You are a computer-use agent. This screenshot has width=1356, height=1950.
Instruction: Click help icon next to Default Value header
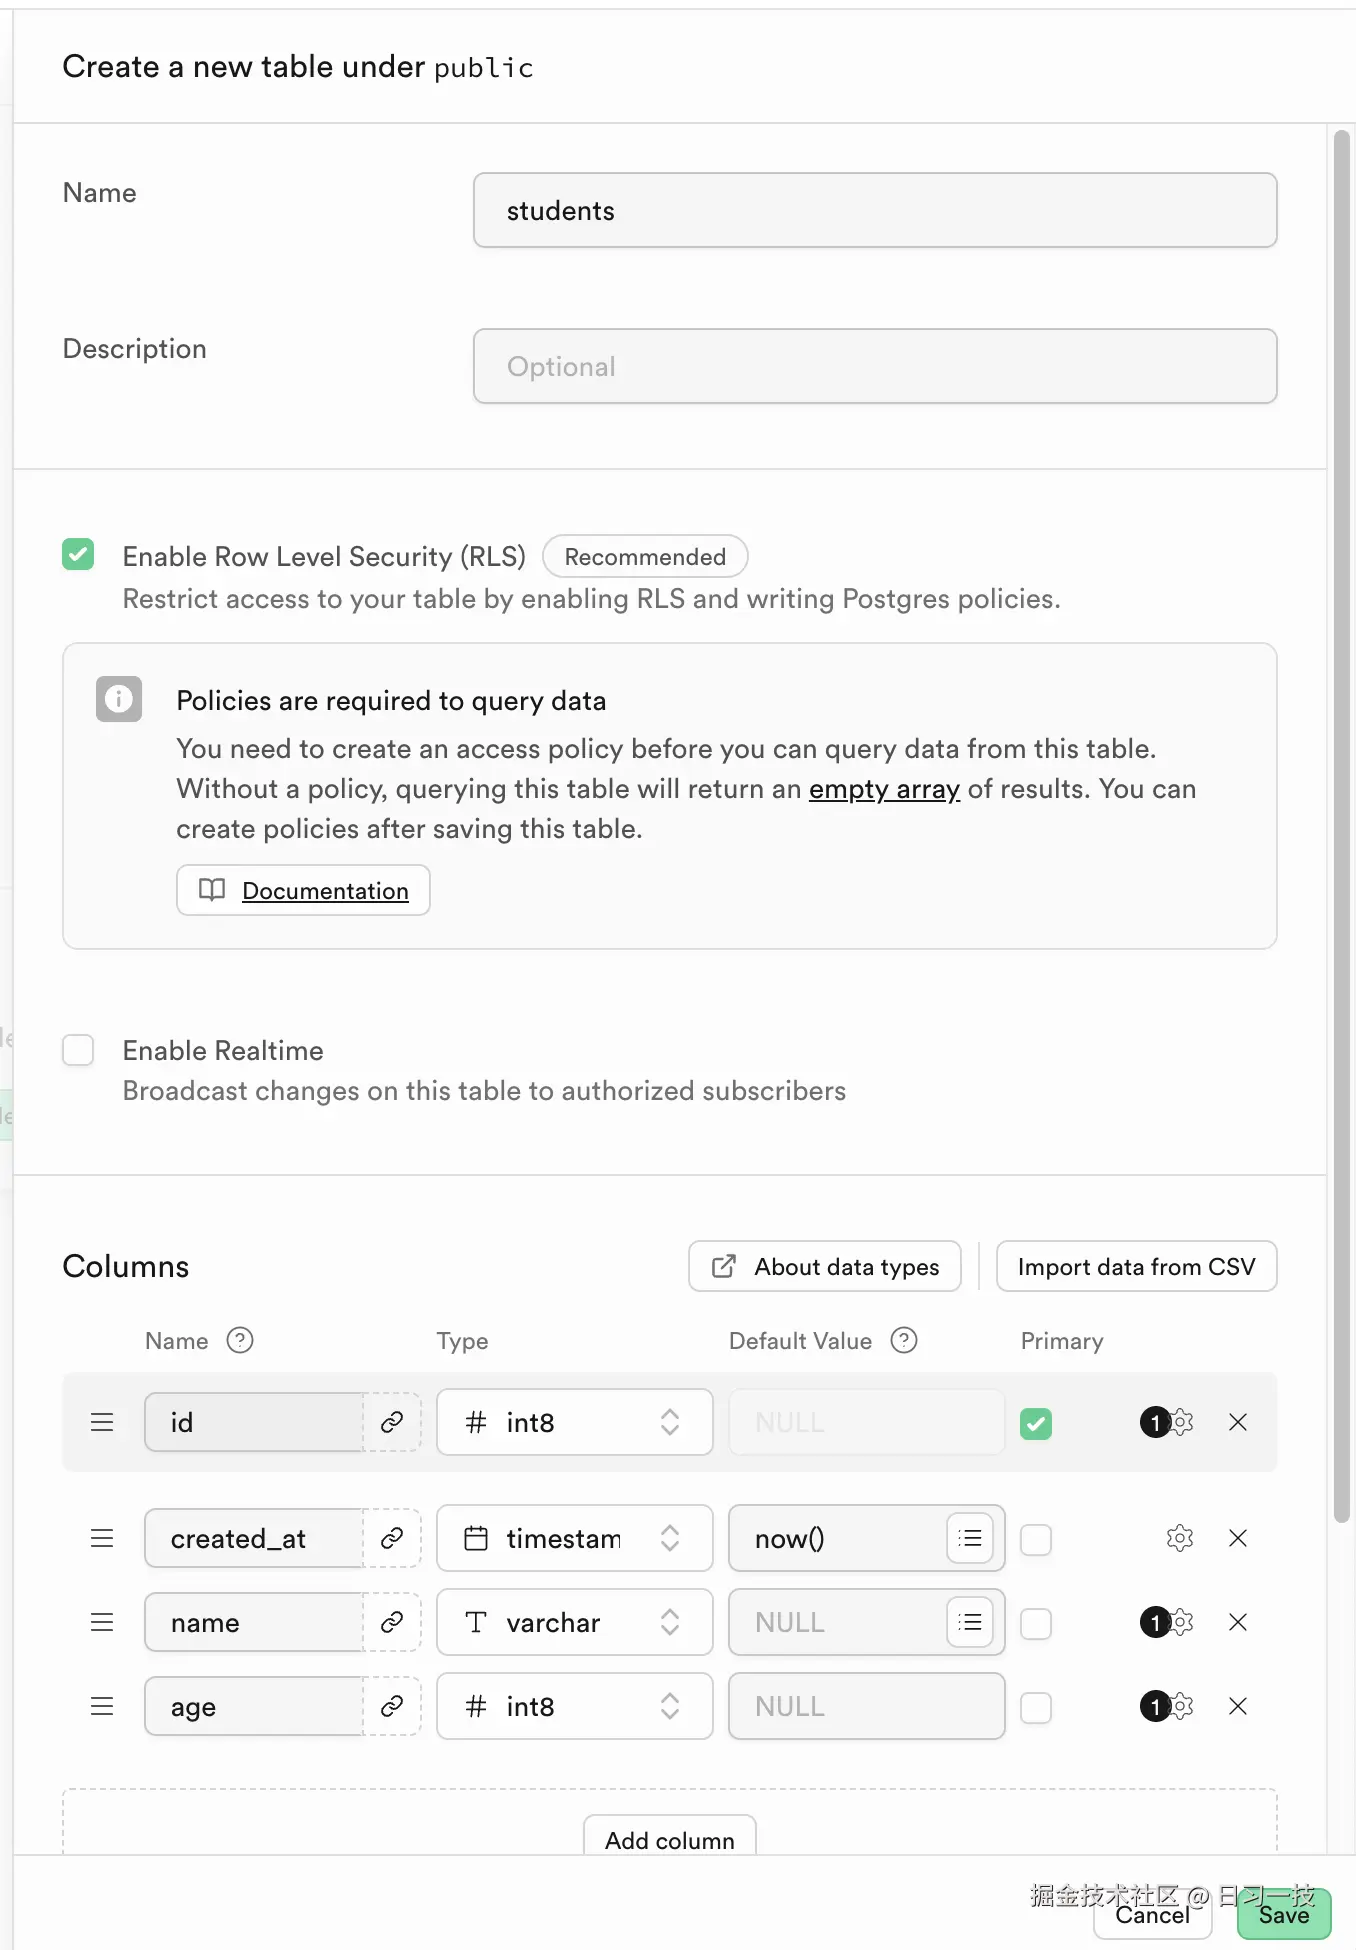[904, 1340]
